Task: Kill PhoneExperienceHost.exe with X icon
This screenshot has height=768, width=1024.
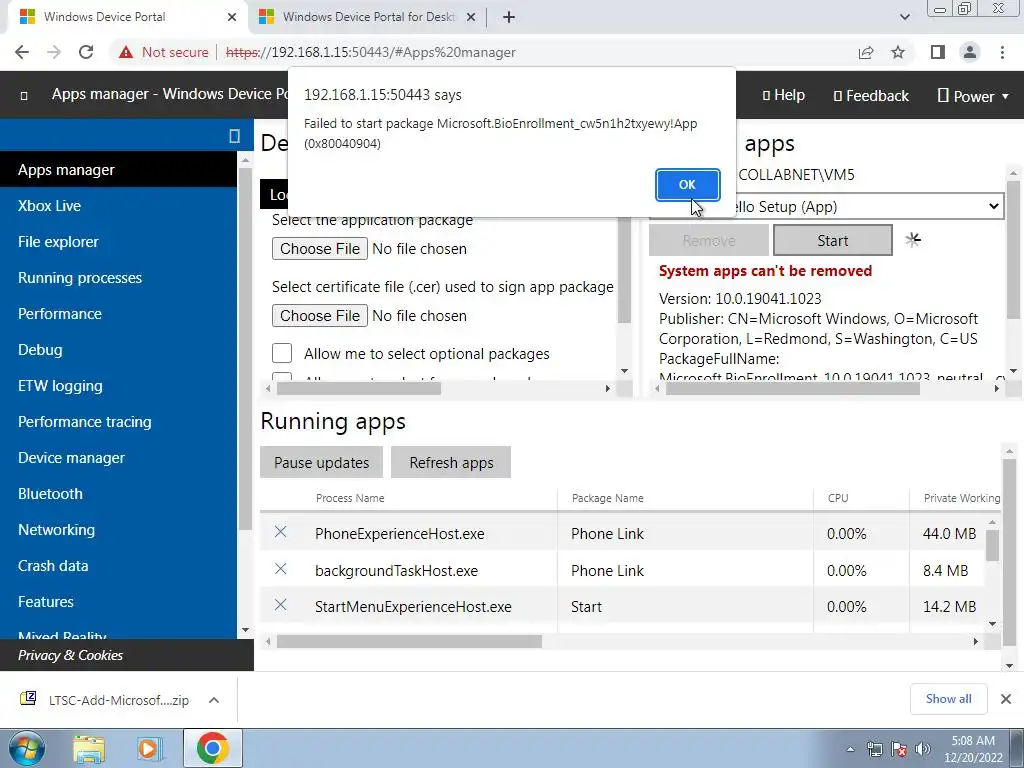Action: coord(281,532)
